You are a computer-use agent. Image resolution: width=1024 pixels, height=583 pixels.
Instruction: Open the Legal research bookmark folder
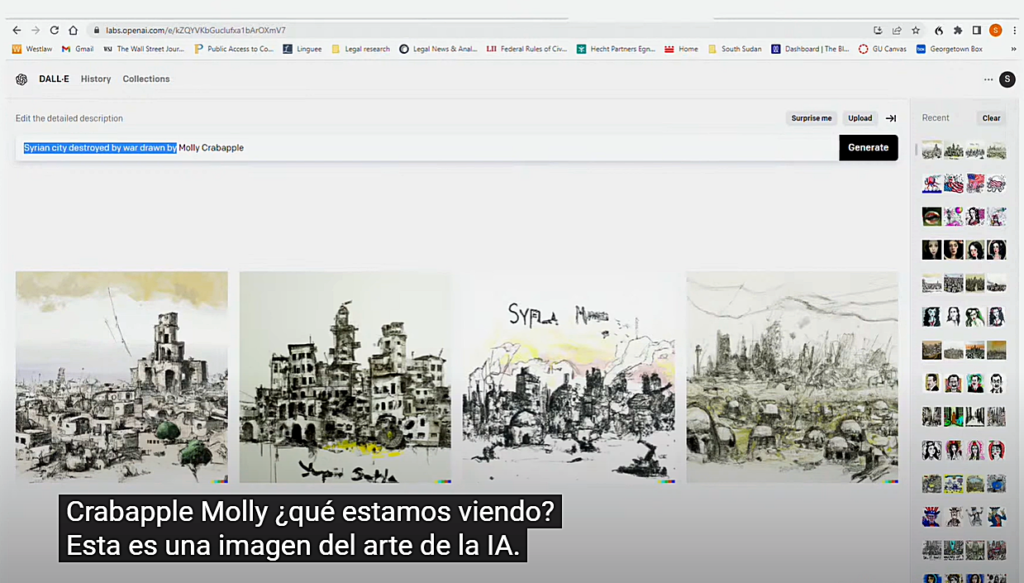click(360, 49)
